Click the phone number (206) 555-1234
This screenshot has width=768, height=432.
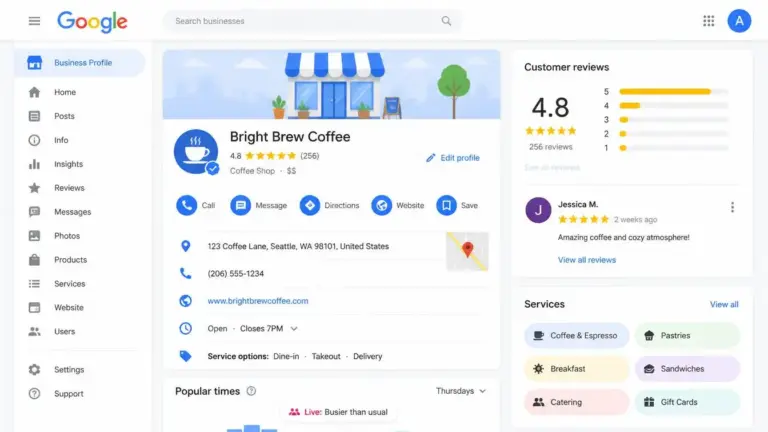(x=236, y=273)
